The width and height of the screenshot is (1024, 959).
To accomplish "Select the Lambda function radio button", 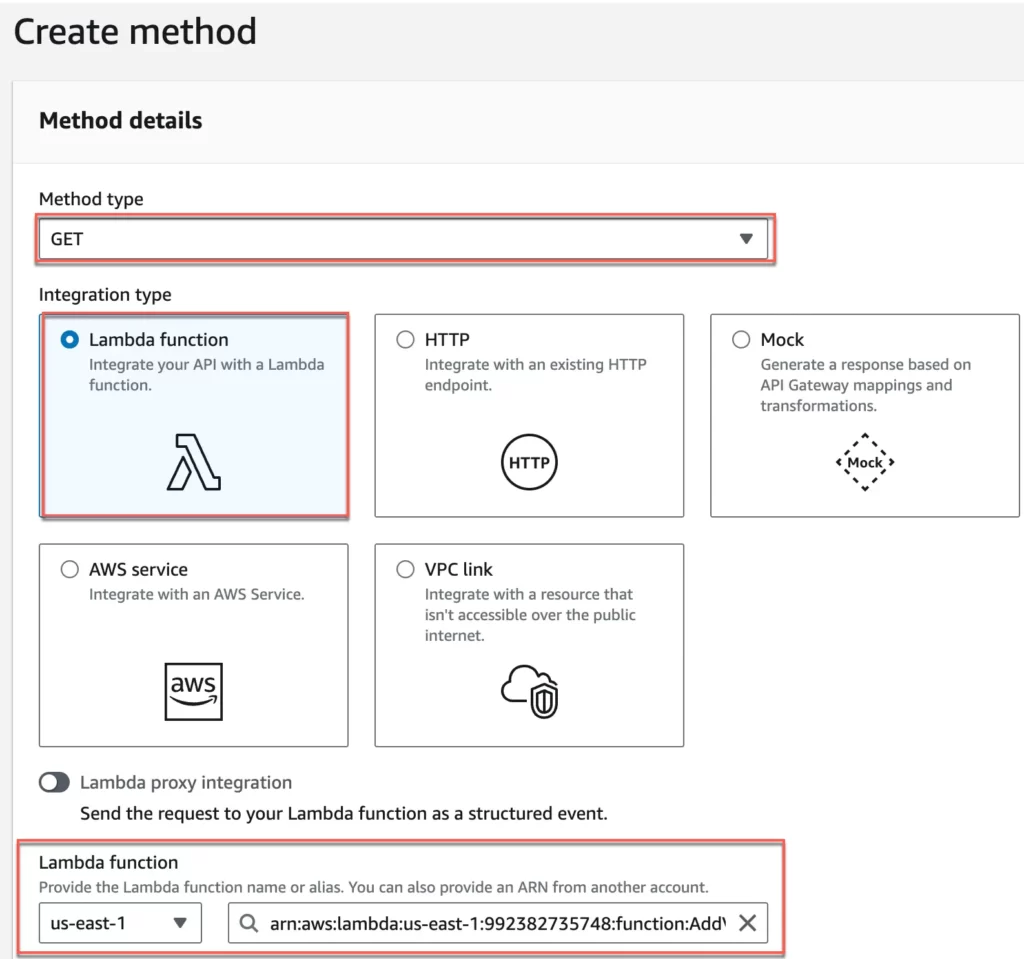I will pos(70,340).
